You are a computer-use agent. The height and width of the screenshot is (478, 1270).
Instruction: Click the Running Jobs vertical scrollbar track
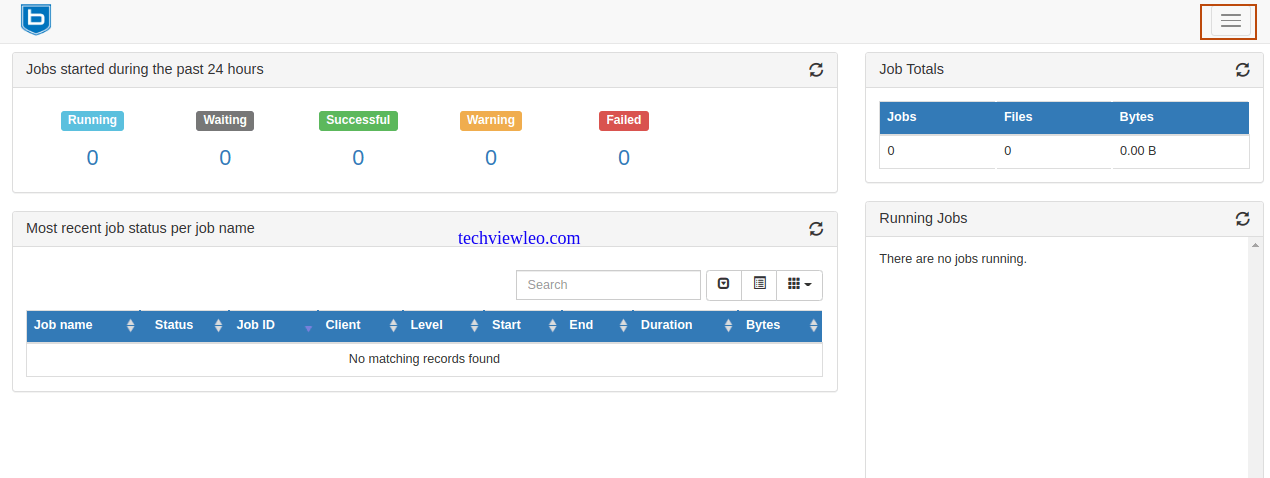pyautogui.click(x=1255, y=365)
